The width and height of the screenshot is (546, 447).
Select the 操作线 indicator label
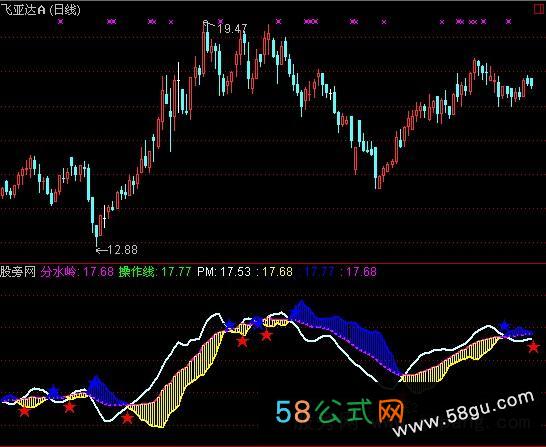click(137, 272)
